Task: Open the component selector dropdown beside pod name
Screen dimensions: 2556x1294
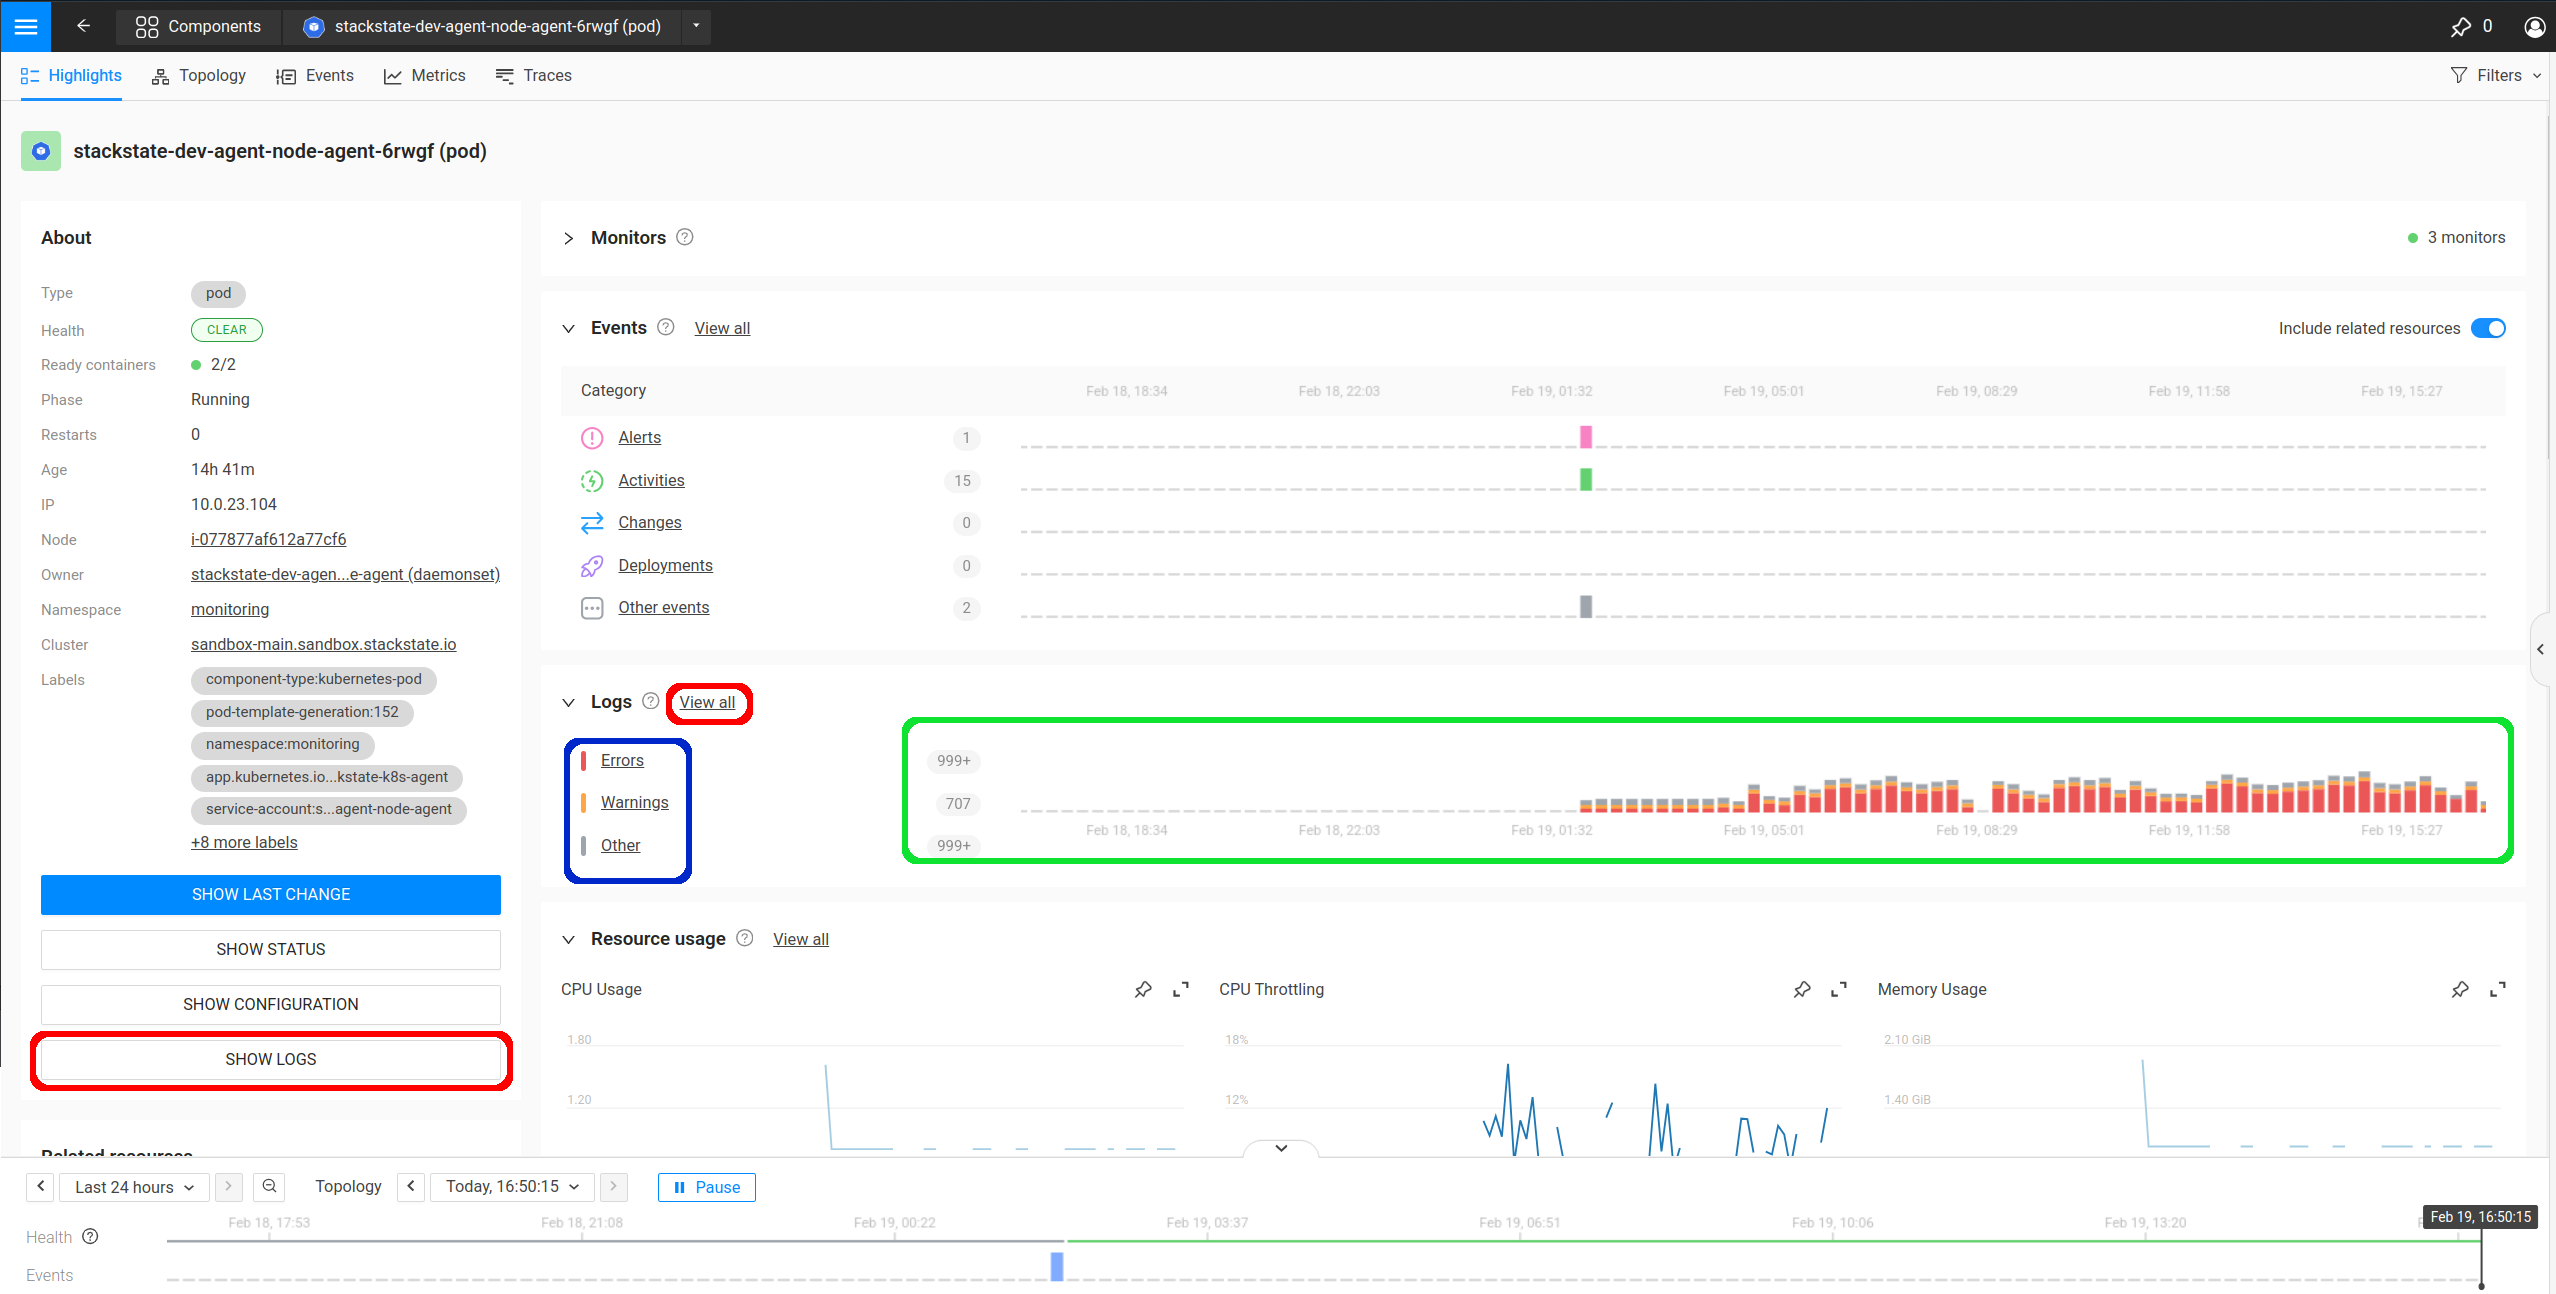Action: click(x=695, y=26)
